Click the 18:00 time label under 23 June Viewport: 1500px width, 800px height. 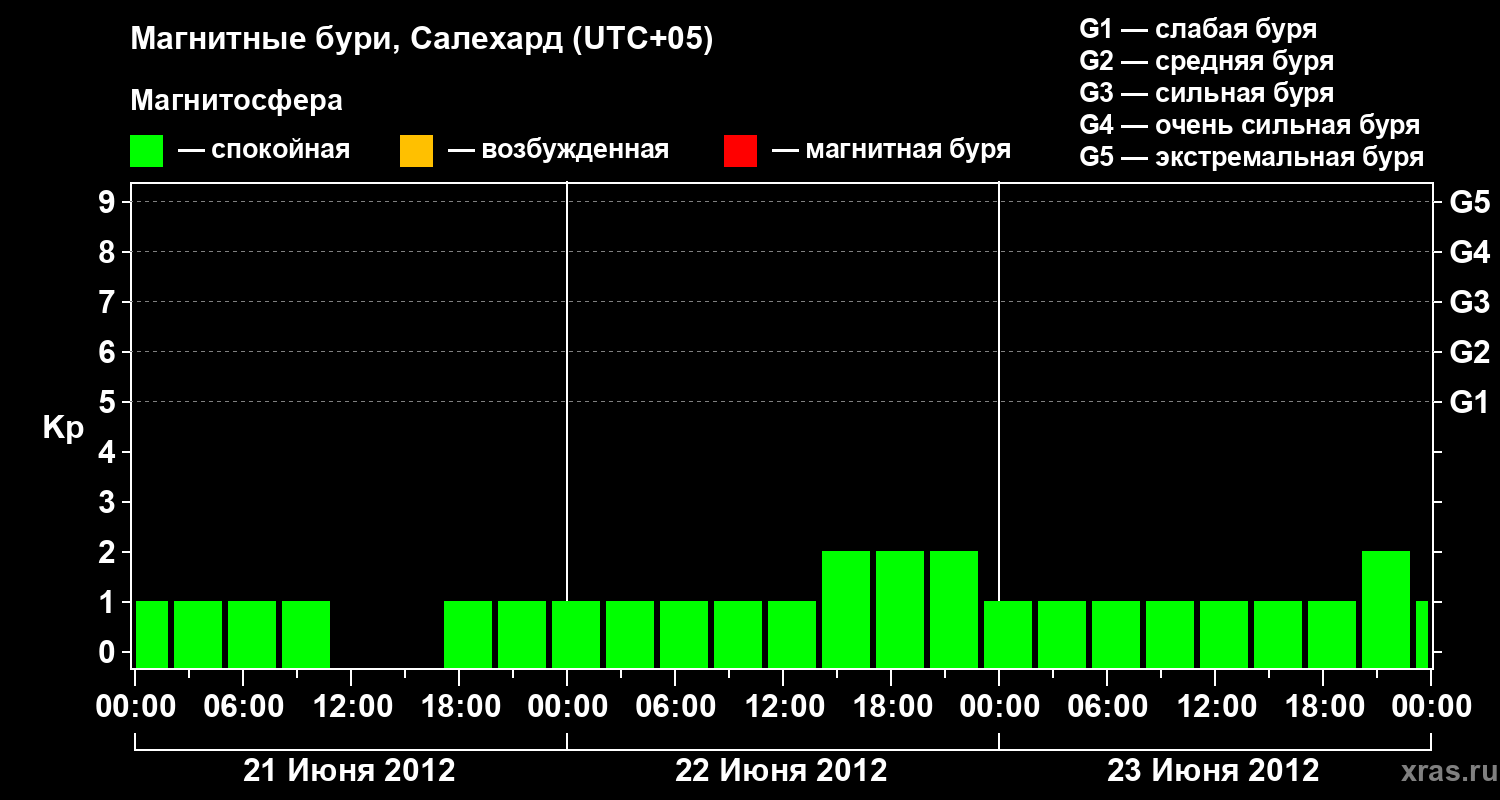point(1323,706)
